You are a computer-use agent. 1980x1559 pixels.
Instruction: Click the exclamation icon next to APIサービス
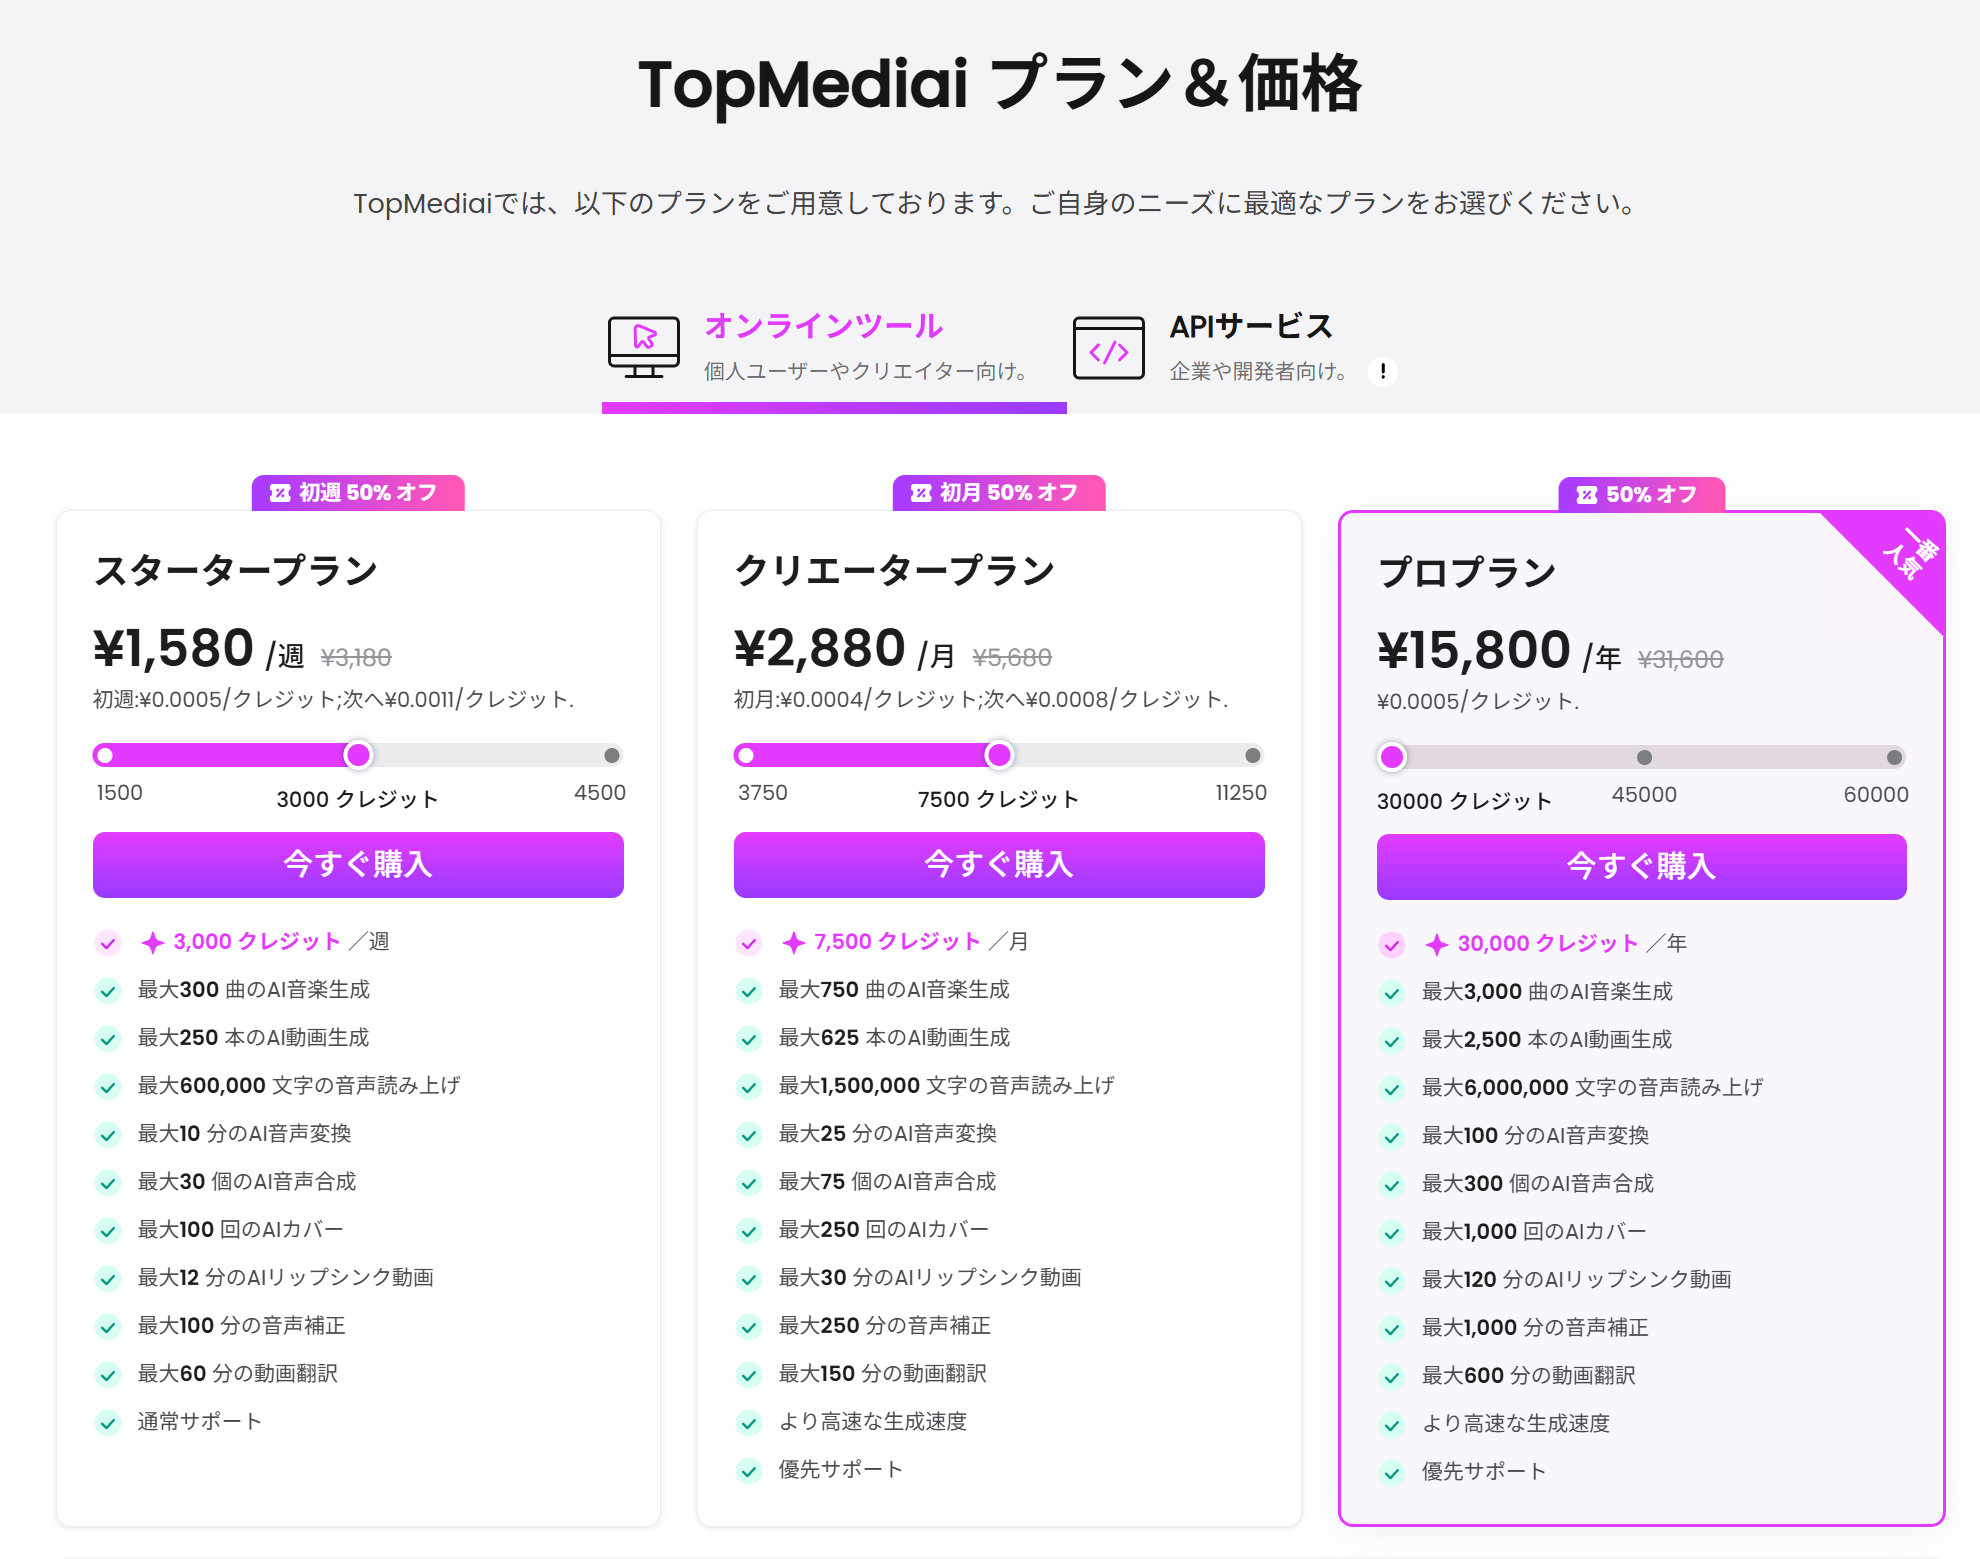[x=1383, y=371]
